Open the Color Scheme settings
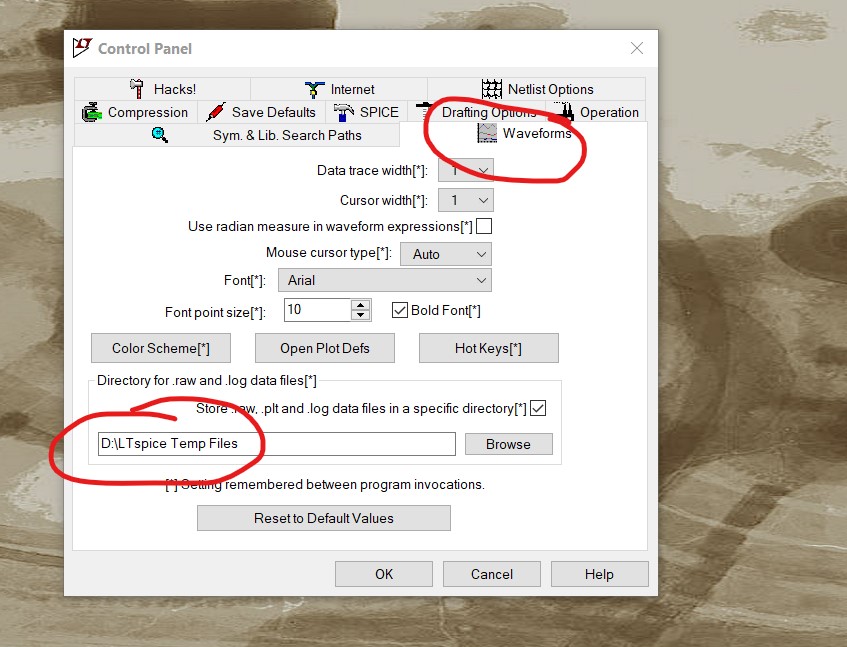The width and height of the screenshot is (847, 647). pos(161,348)
